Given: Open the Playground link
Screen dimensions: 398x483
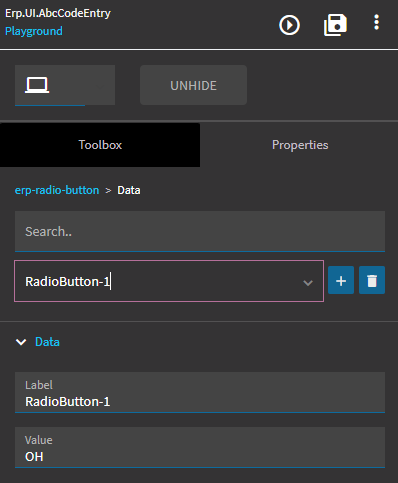Looking at the screenshot, I should (x=34, y=31).
